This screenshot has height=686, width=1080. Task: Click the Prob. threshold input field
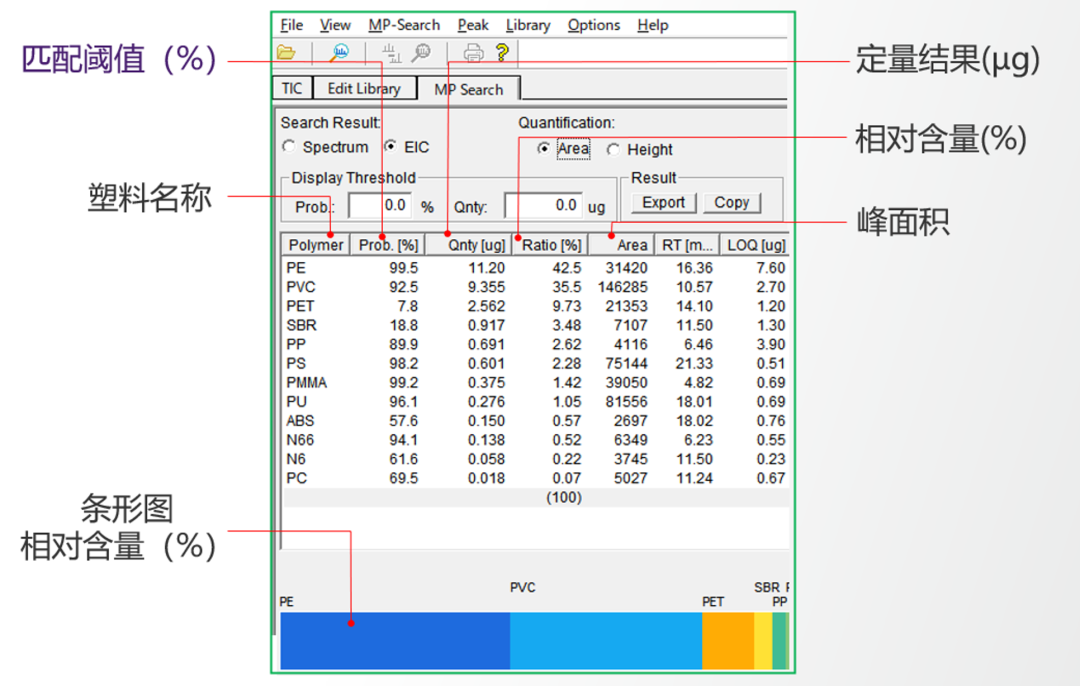(x=380, y=206)
